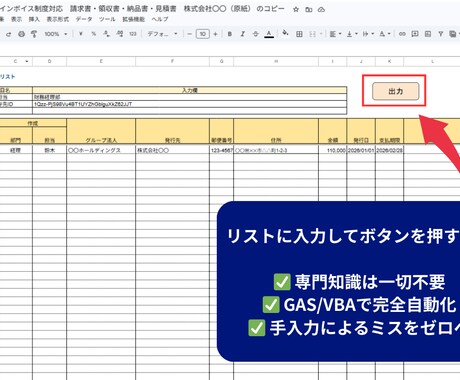Toggle italic formatting
460x380 pixels.
click(x=242, y=34)
